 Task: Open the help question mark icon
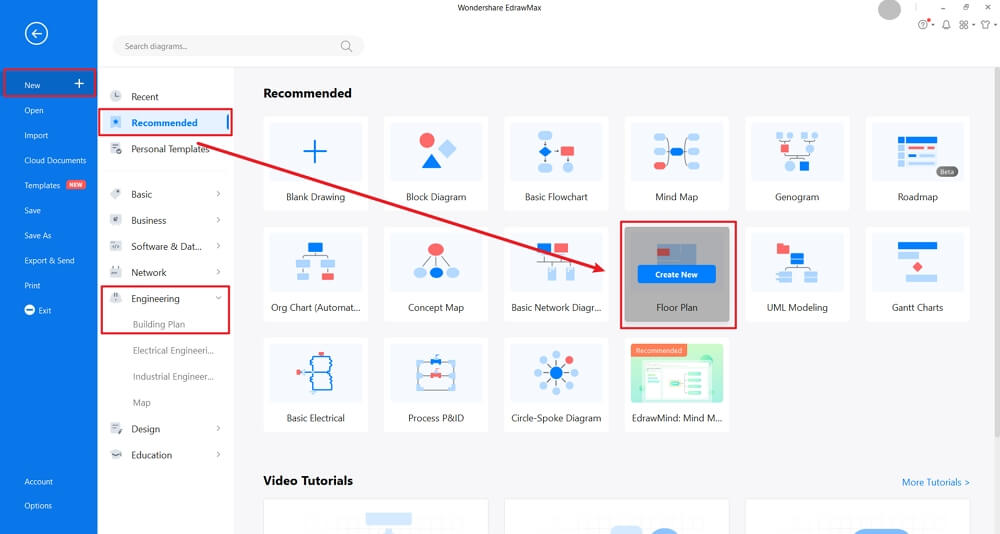pyautogui.click(x=923, y=24)
